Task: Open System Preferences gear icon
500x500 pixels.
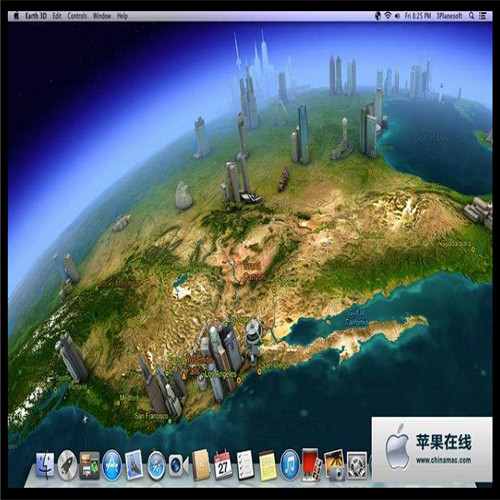Action: pos(357,465)
